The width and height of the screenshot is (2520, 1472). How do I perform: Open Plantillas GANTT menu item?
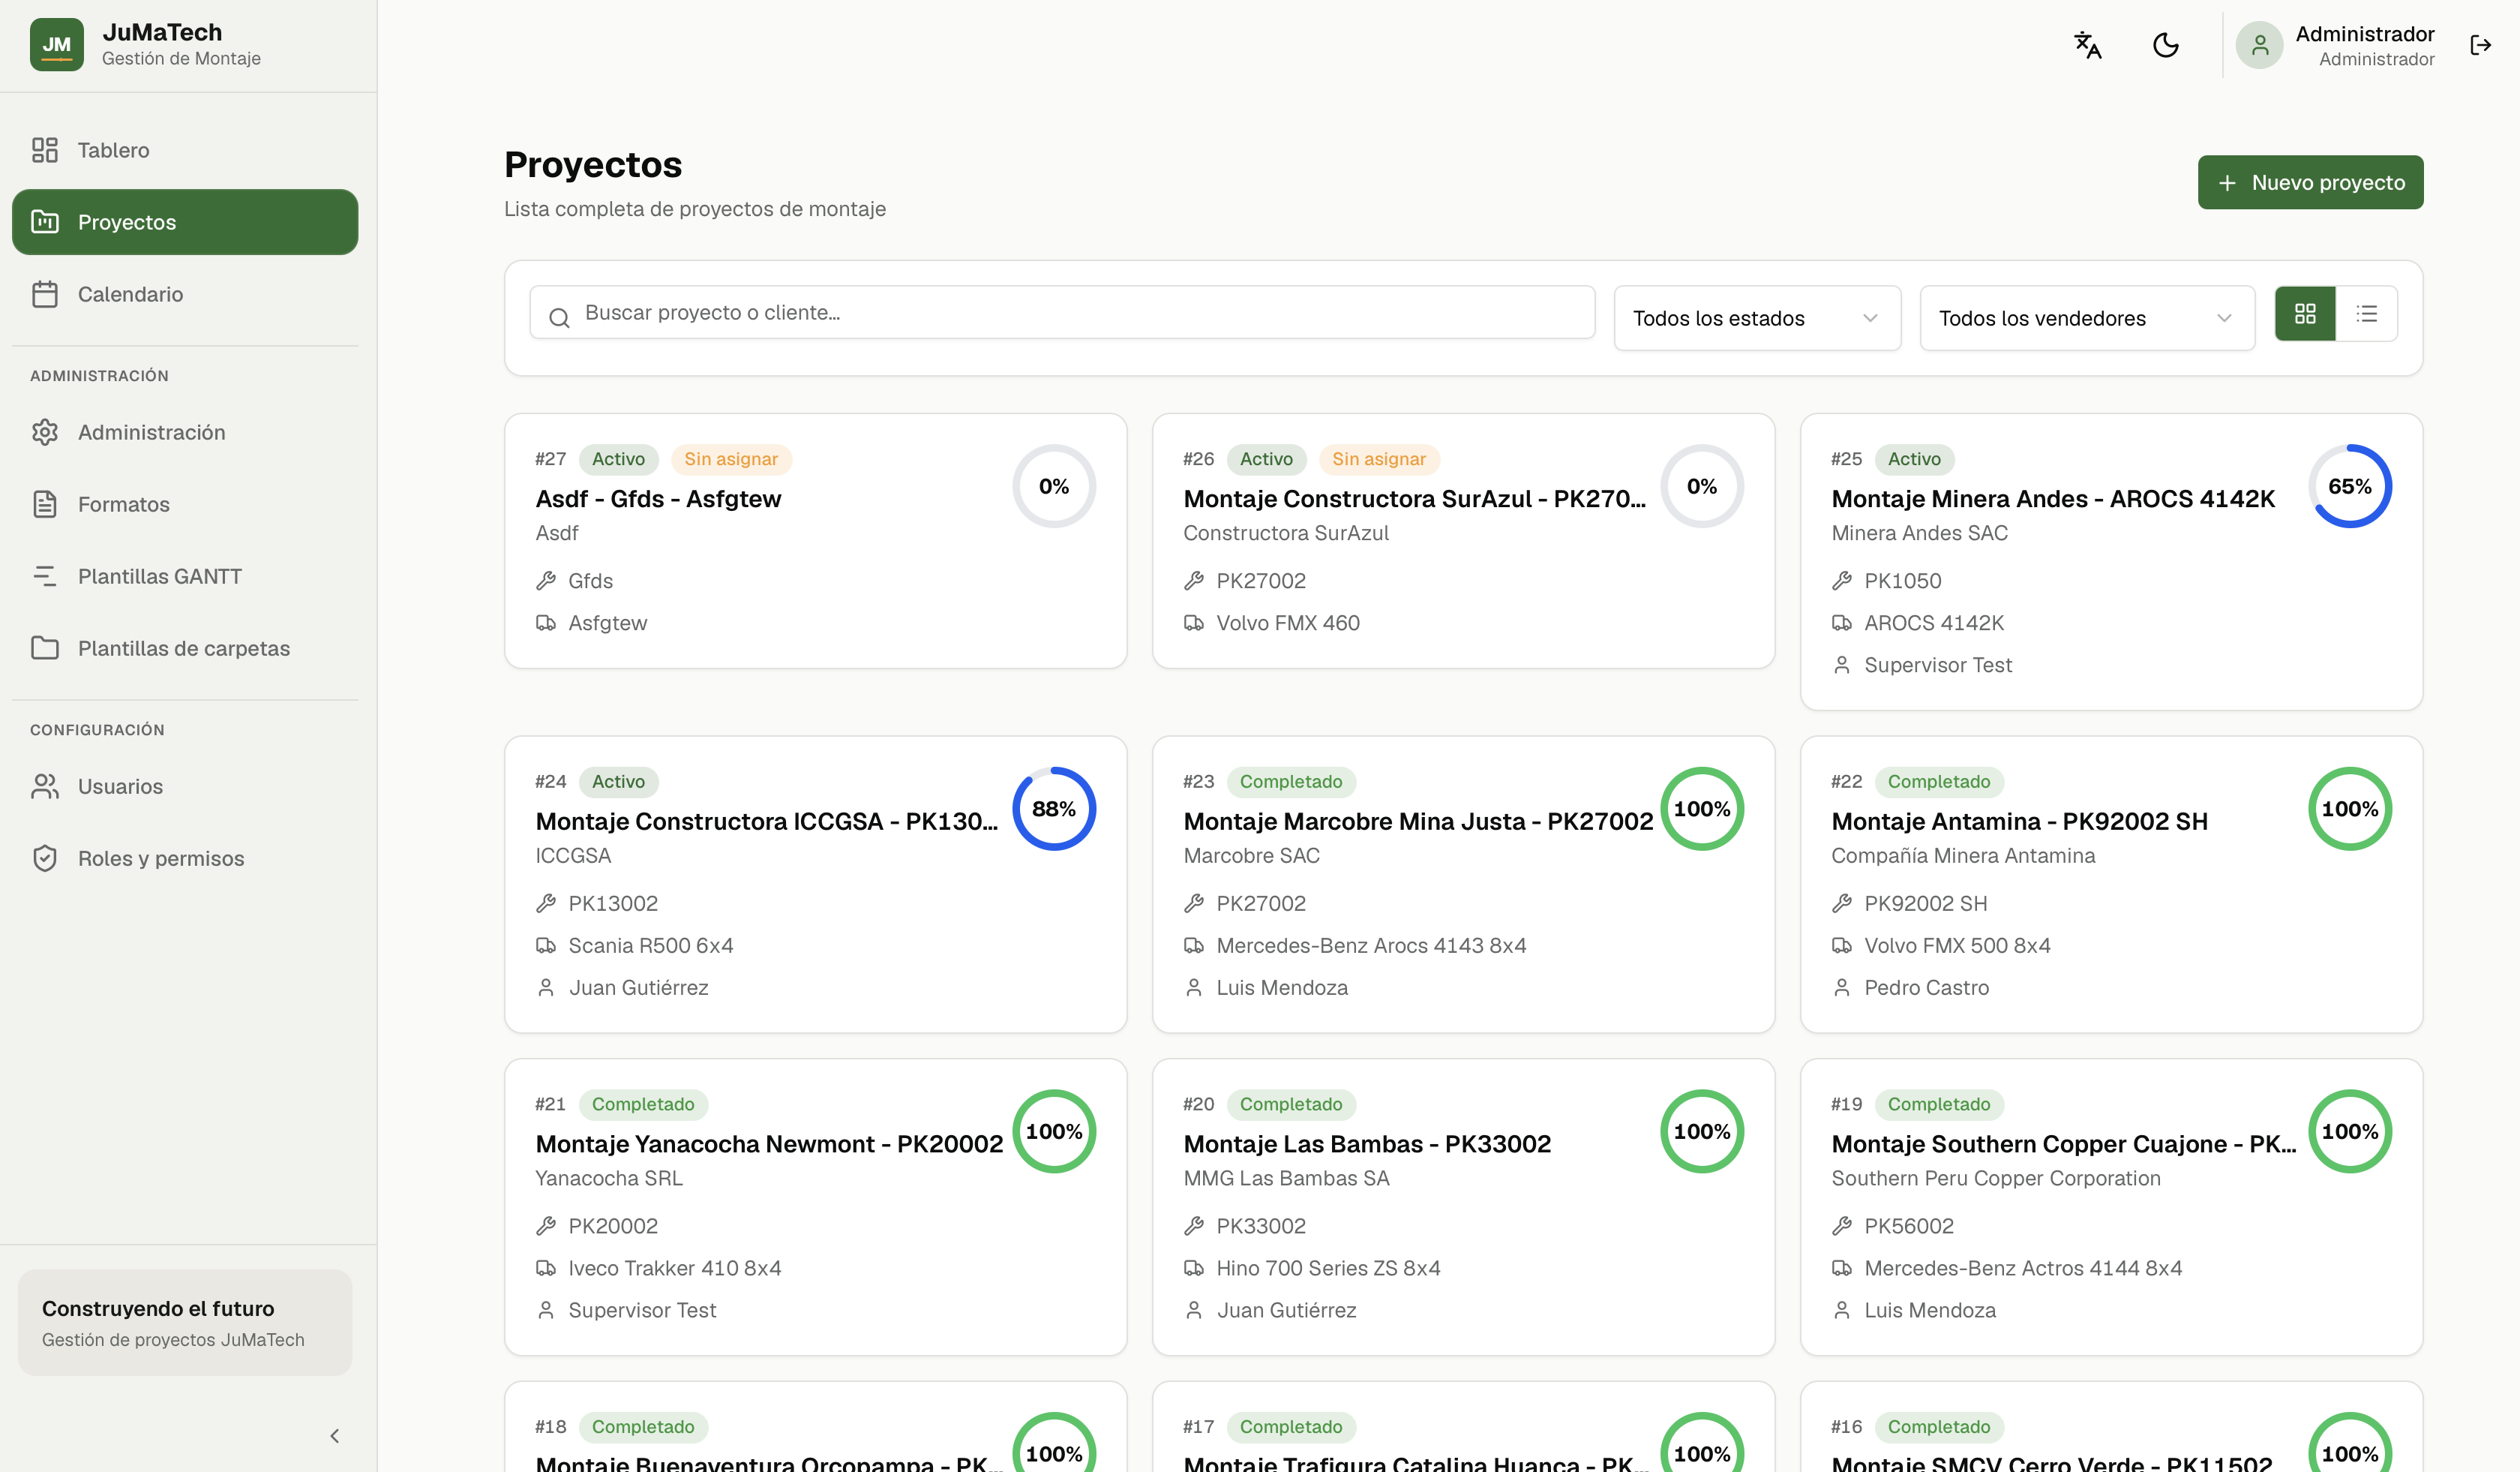185,576
